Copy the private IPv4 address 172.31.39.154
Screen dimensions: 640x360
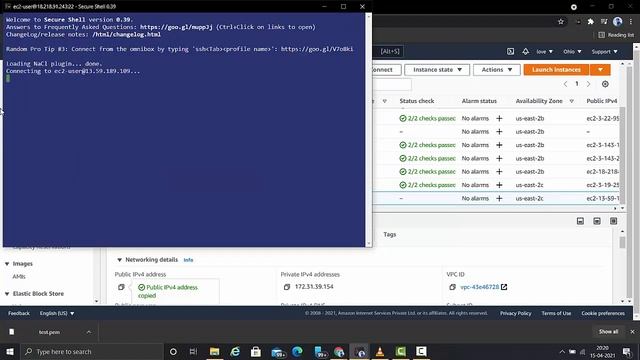[x=287, y=287]
